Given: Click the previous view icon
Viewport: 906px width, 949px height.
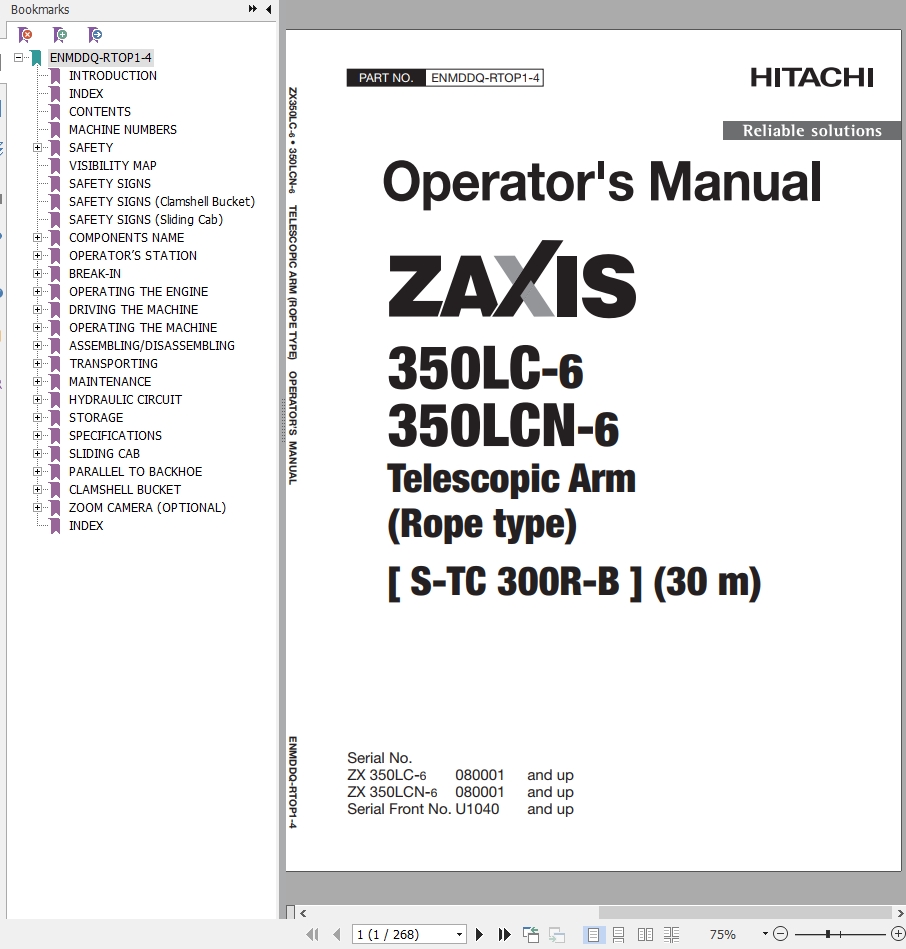Looking at the screenshot, I should click(x=531, y=934).
